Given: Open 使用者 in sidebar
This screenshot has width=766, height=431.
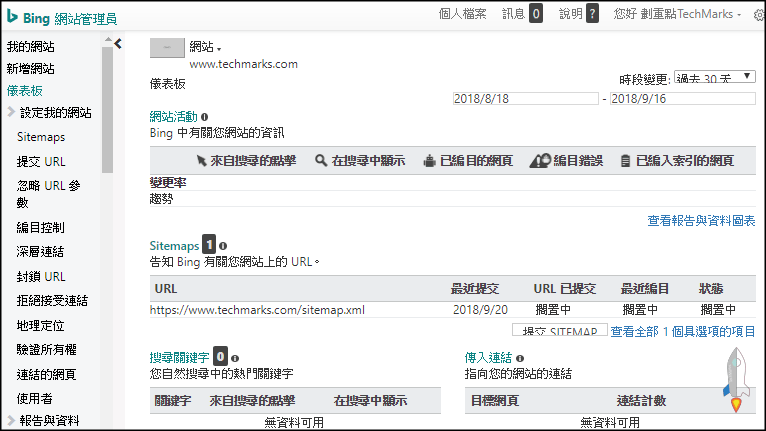Looking at the screenshot, I should point(34,399).
